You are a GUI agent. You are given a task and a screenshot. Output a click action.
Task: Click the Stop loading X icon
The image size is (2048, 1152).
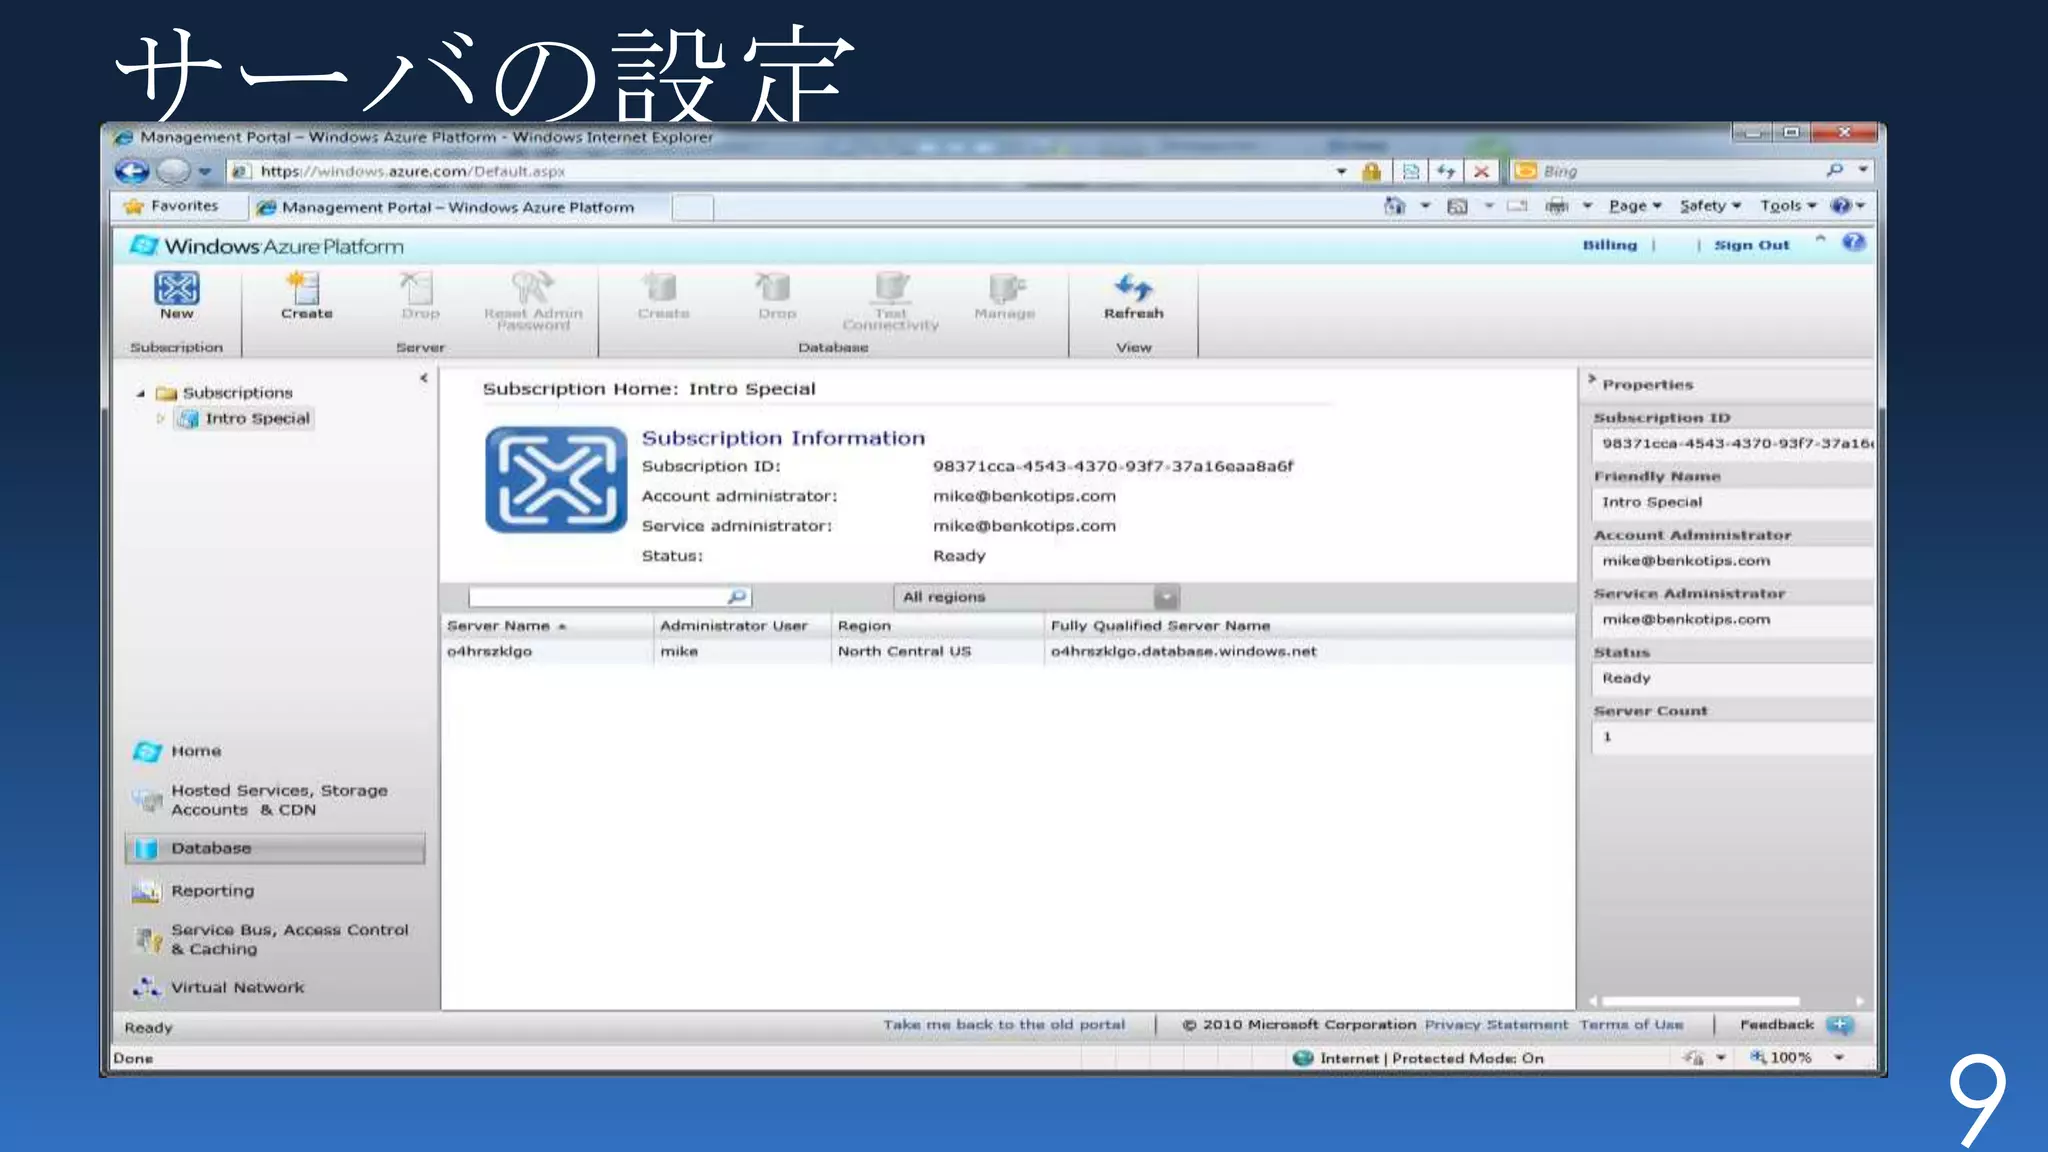(1482, 172)
